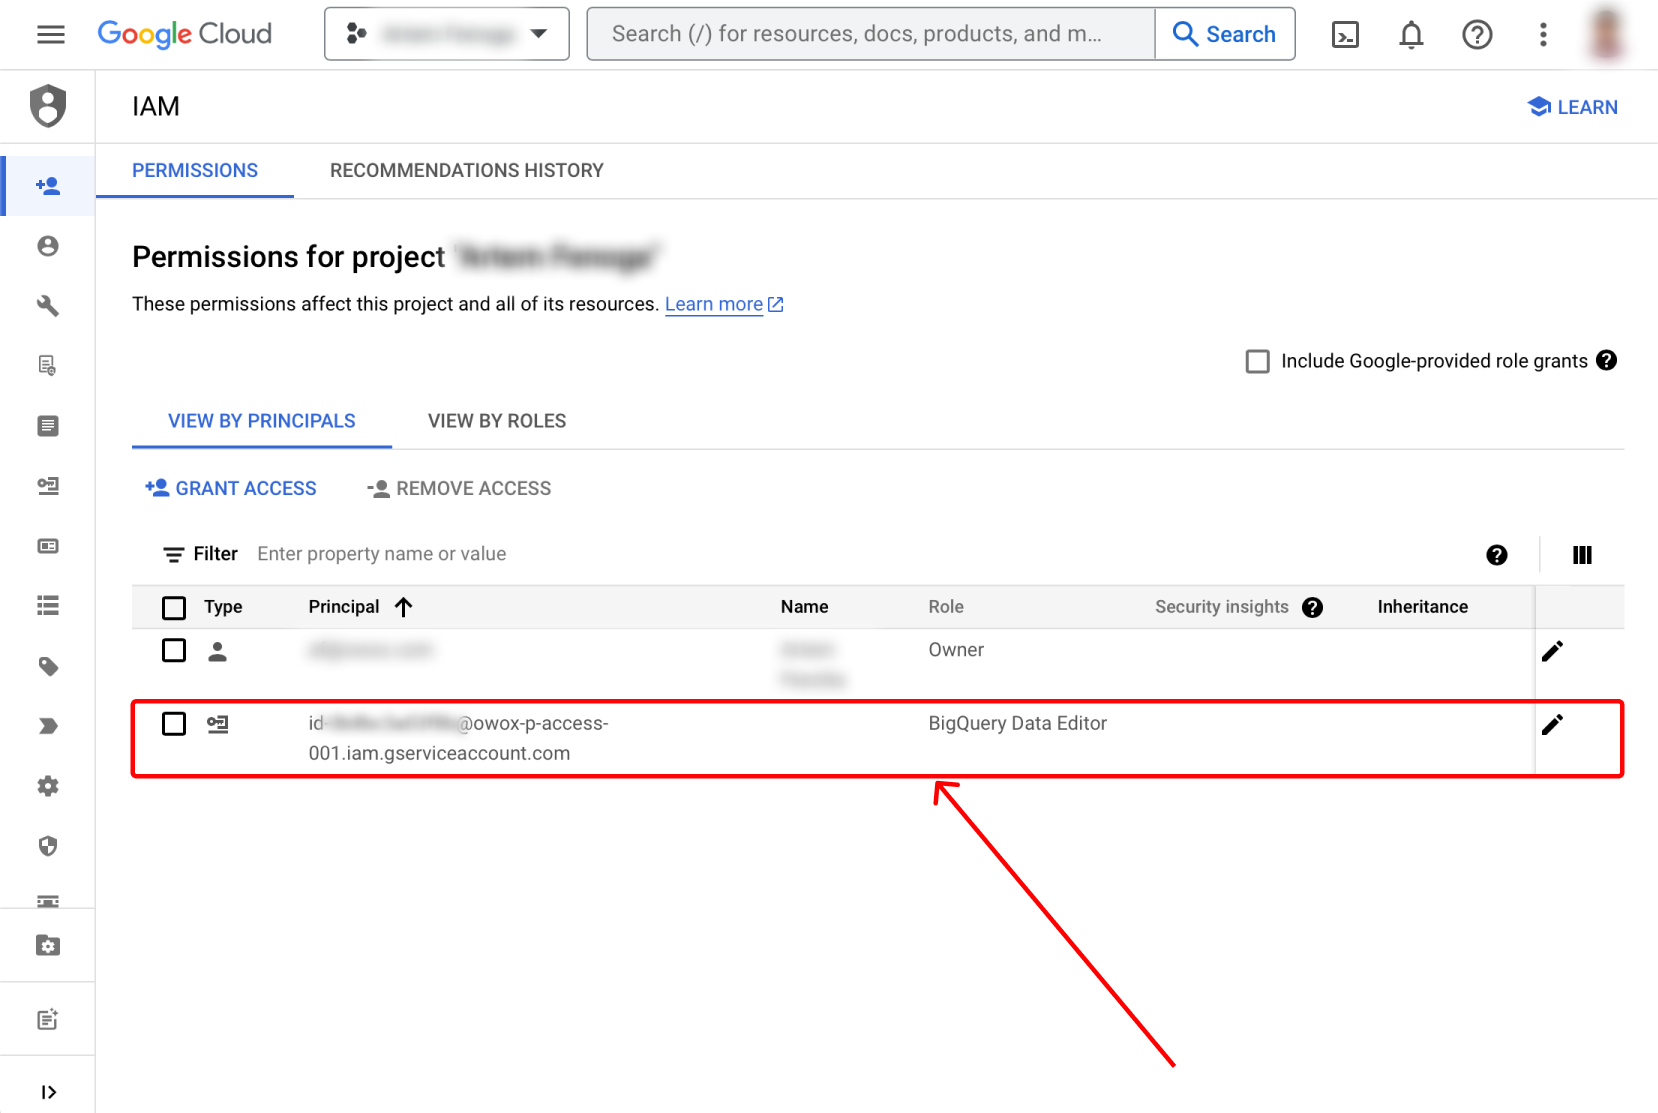Open Organization Policies sidebar icon
The height and width of the screenshot is (1113, 1658).
pos(48,426)
